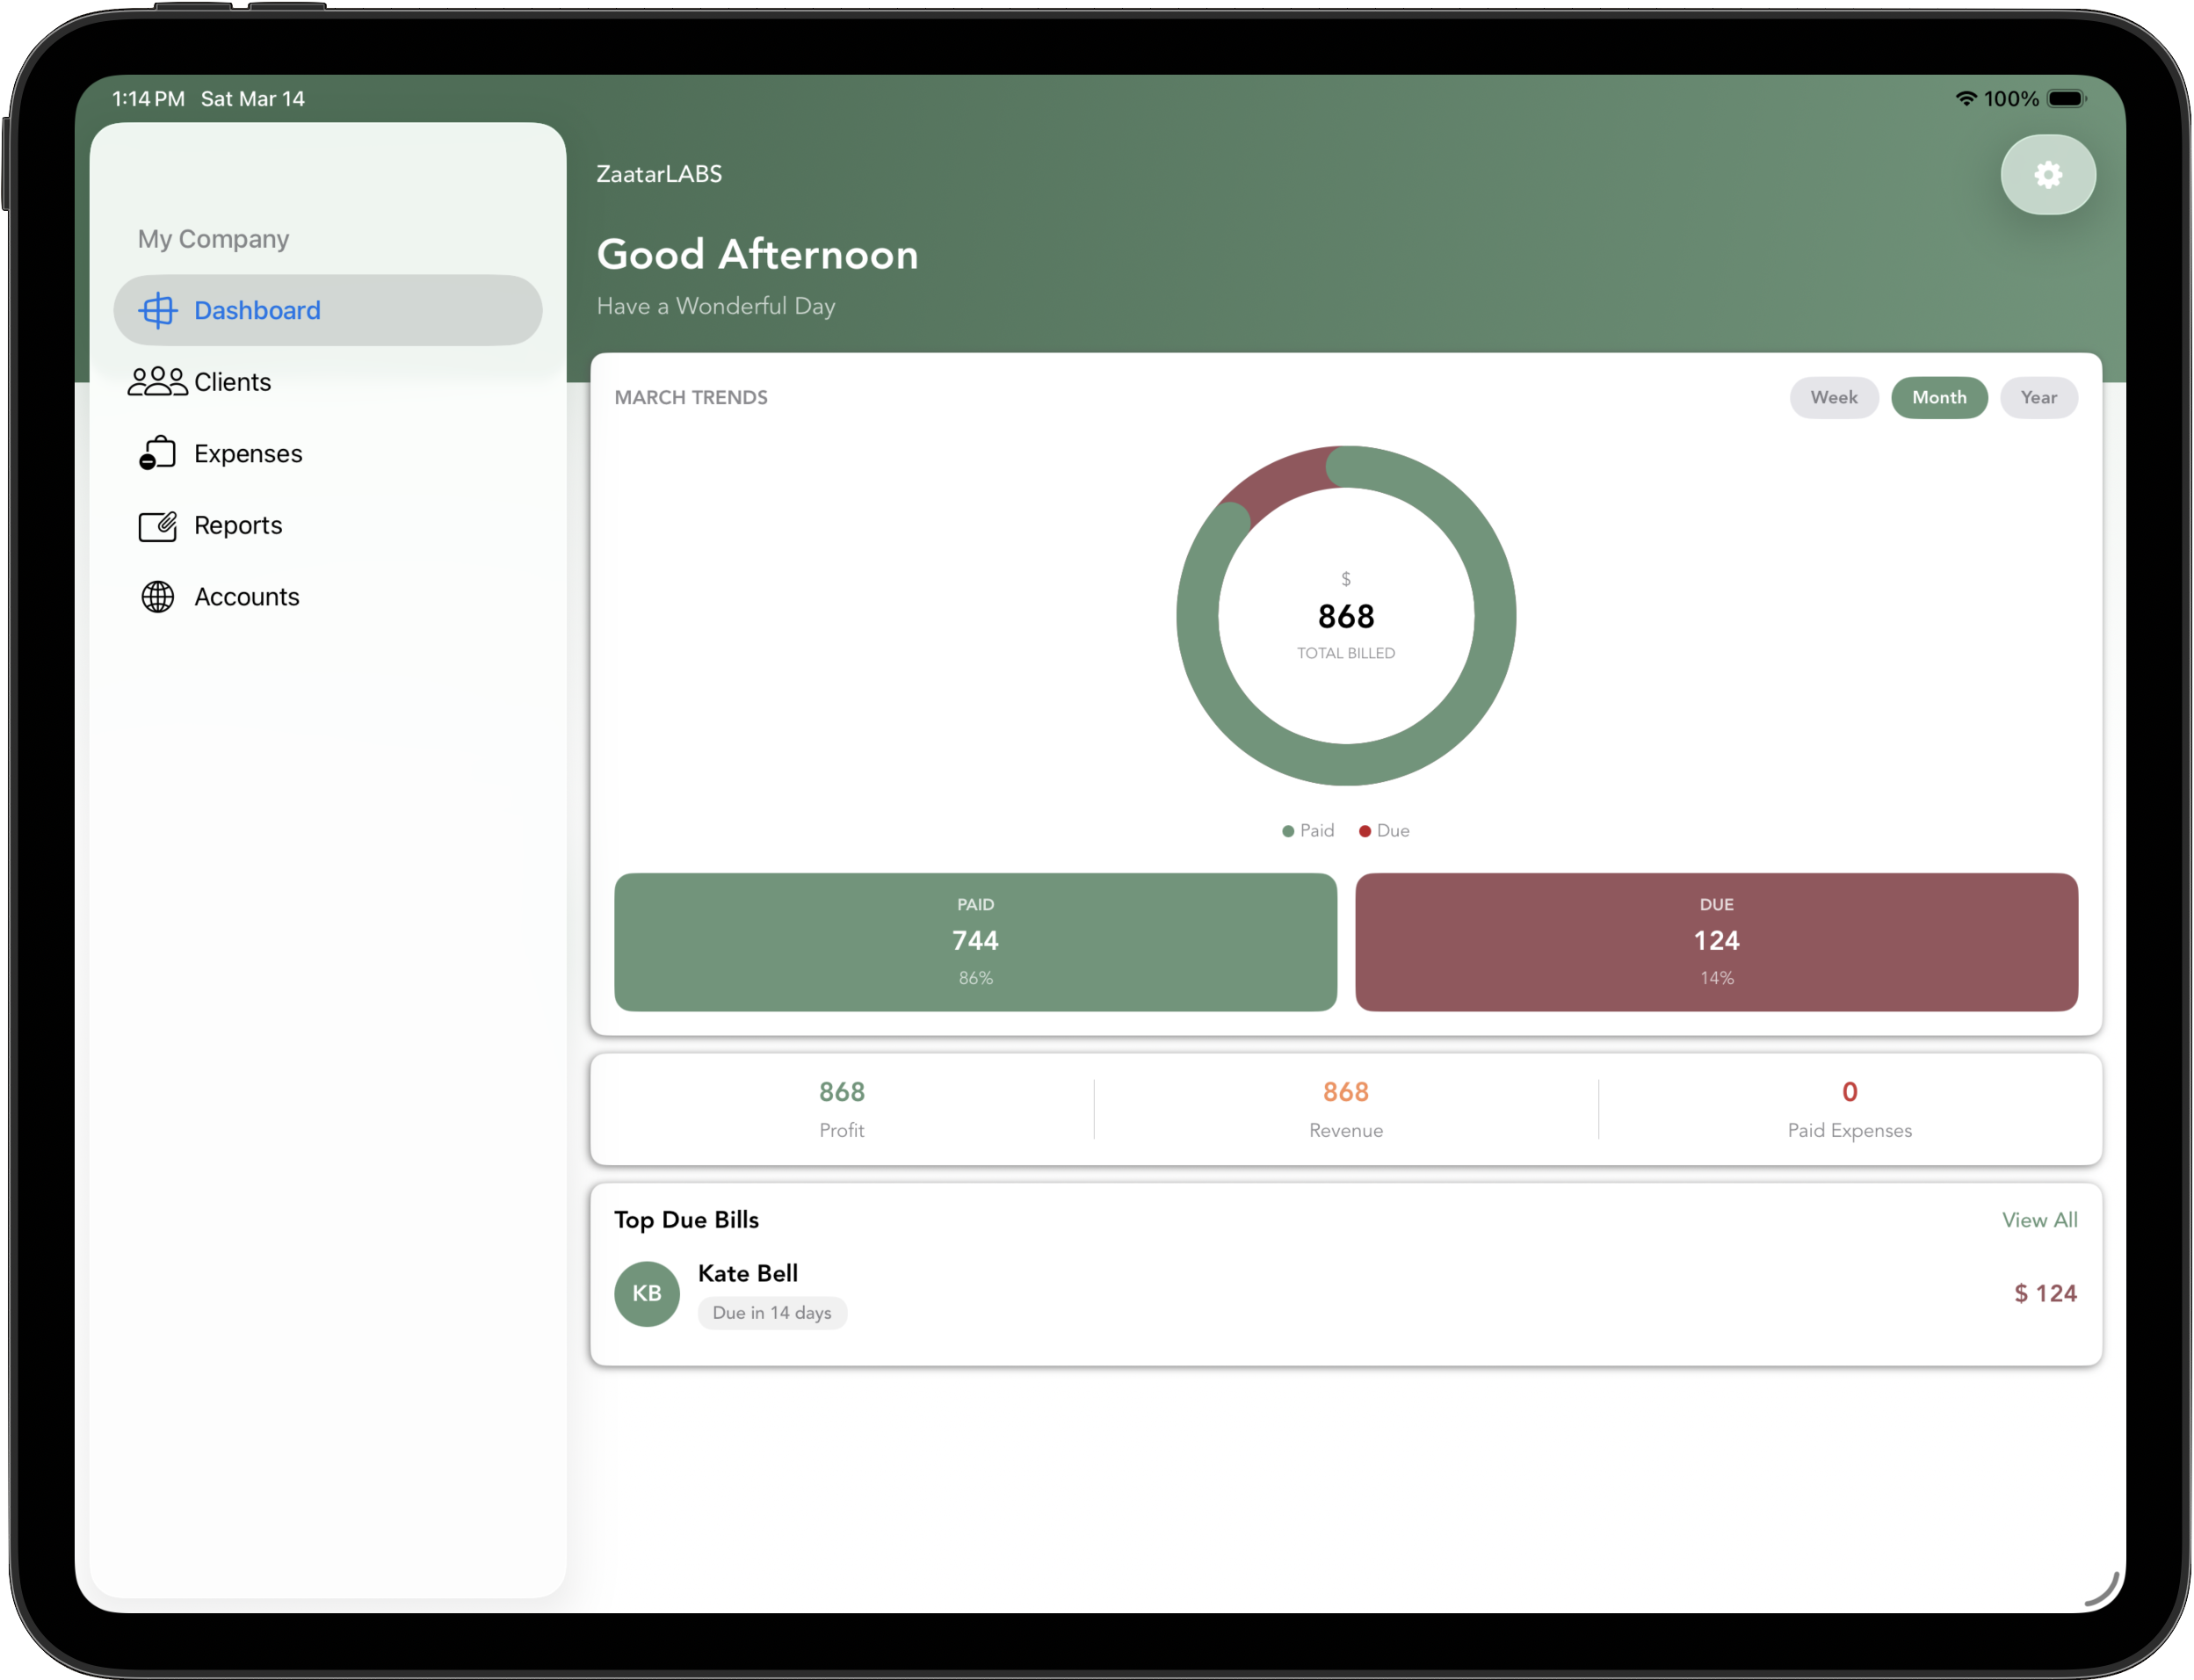
Task: Switch trends to Week view
Action: point(1834,397)
